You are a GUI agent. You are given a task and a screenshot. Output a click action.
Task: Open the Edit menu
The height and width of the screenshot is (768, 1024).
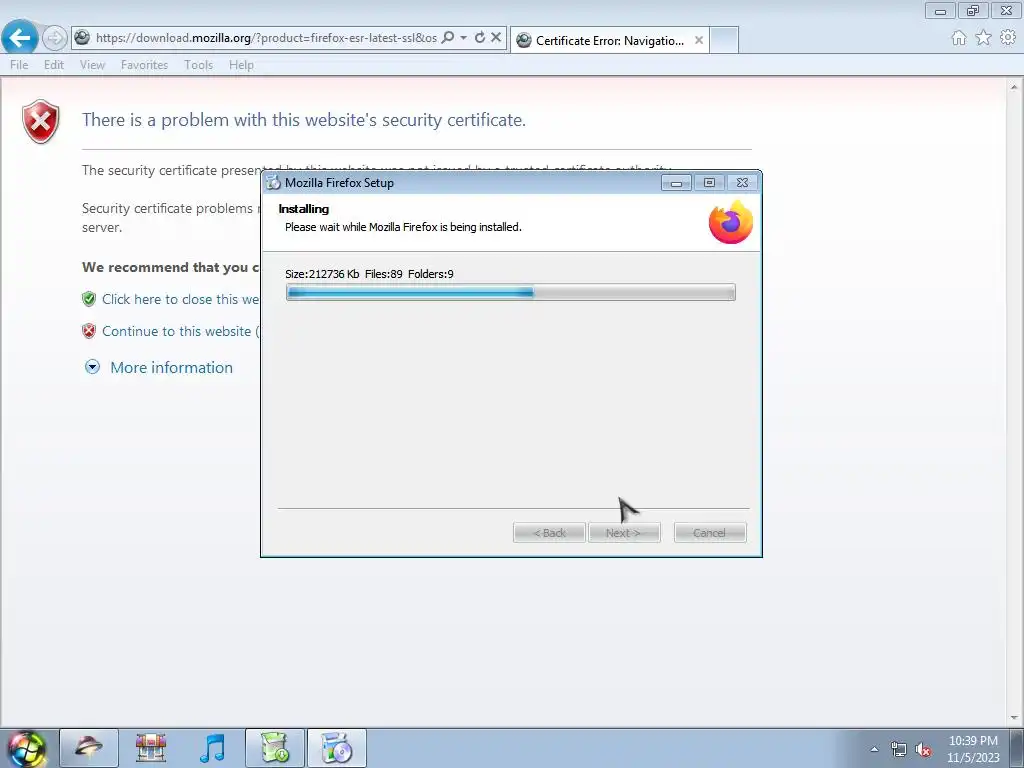pos(54,65)
